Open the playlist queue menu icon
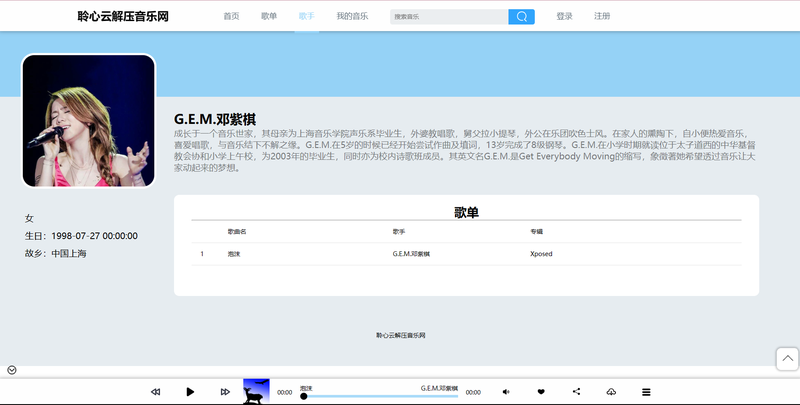800x405 pixels. tap(646, 392)
